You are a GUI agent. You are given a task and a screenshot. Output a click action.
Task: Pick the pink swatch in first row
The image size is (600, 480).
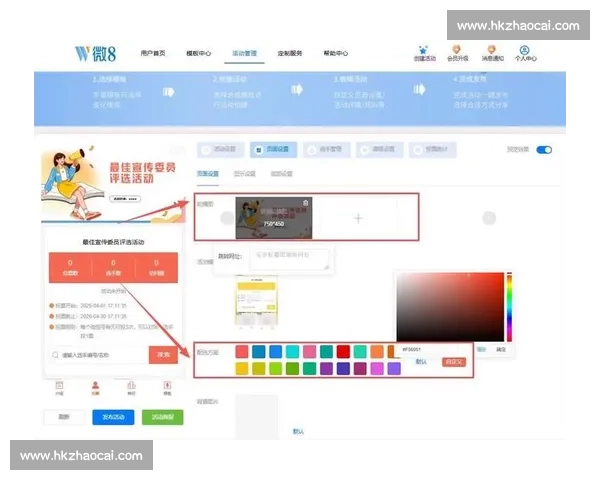pos(310,351)
